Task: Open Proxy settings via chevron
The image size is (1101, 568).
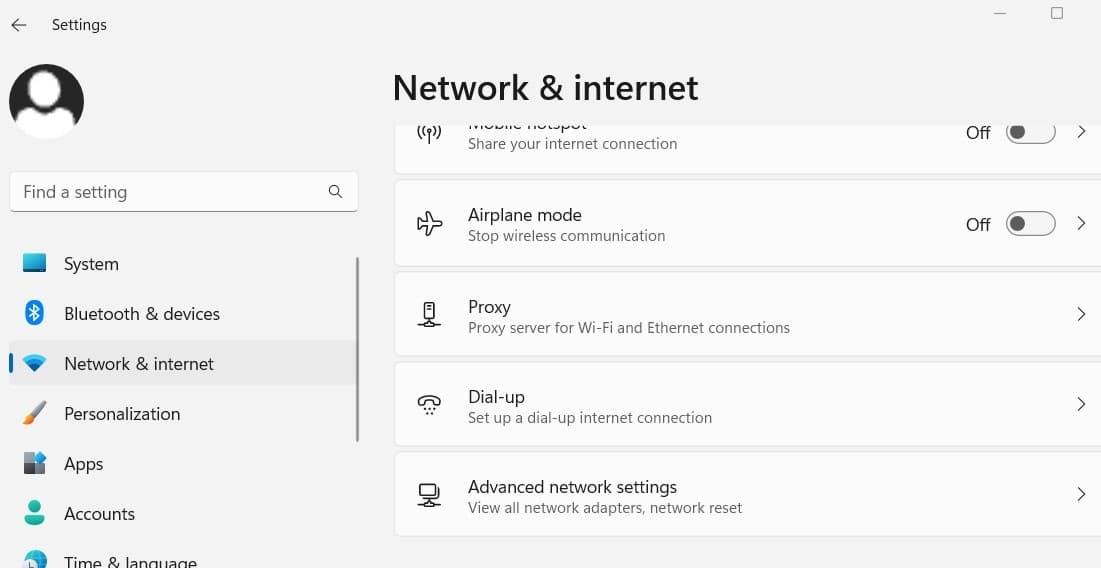Action: [1081, 314]
